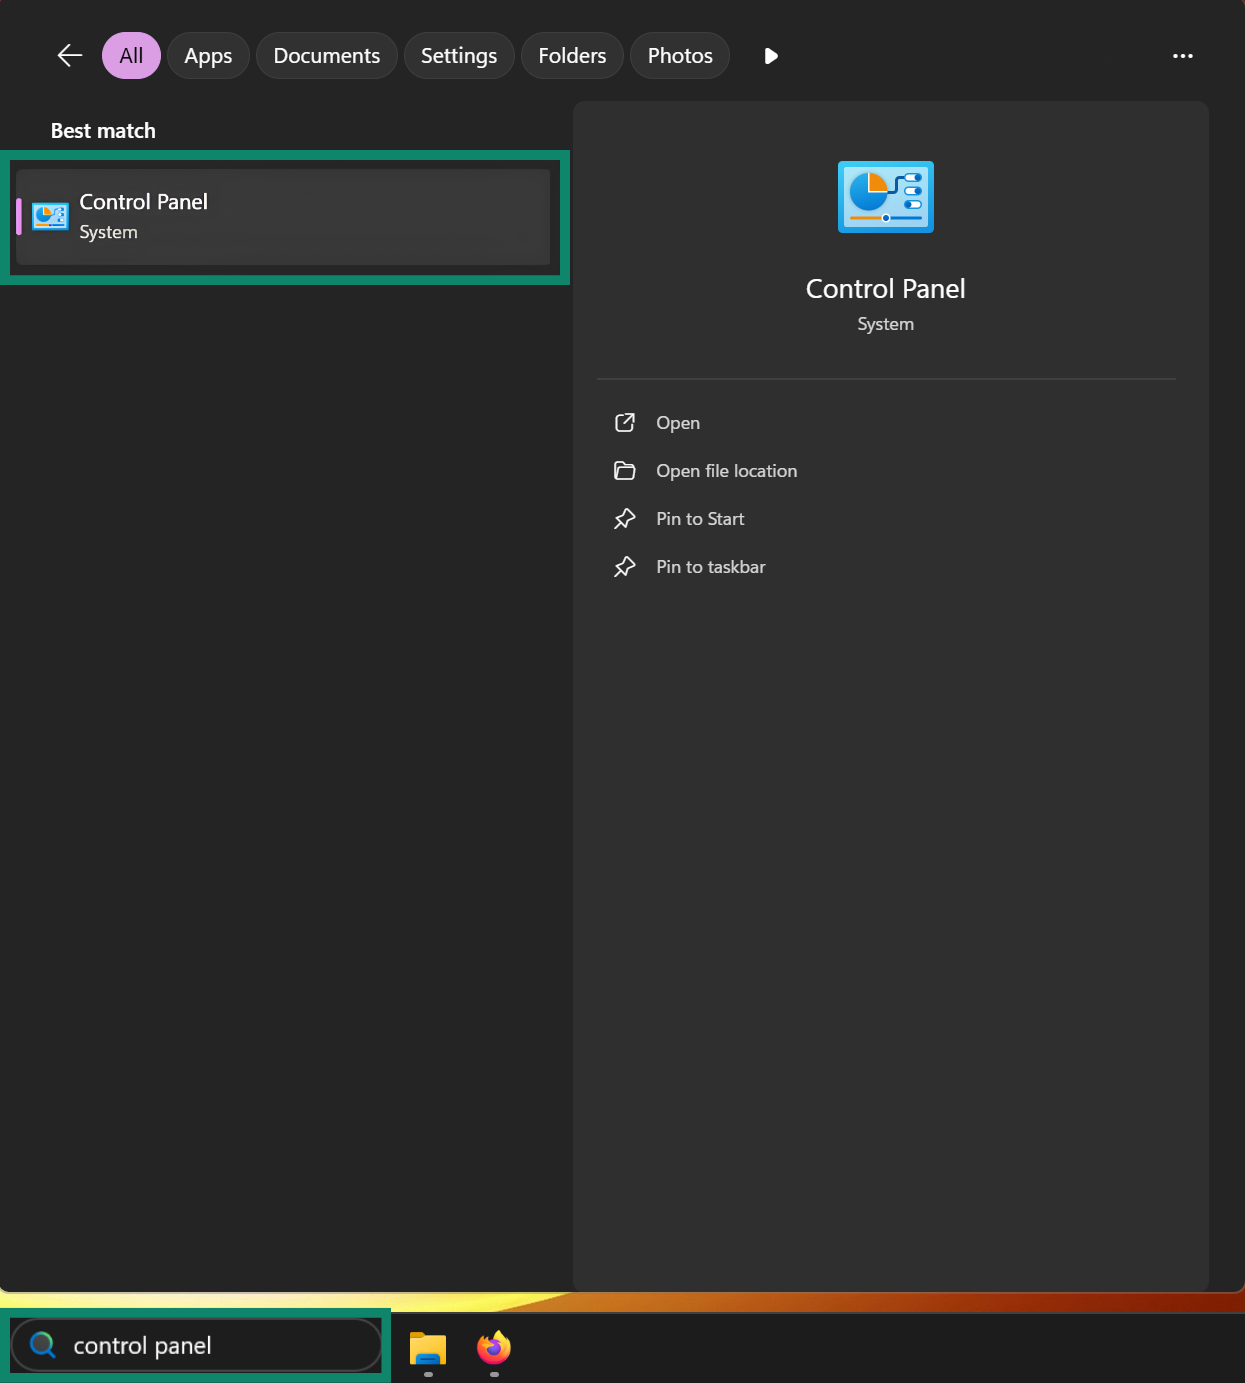Filter results by Photos
1245x1383 pixels.
680,56
